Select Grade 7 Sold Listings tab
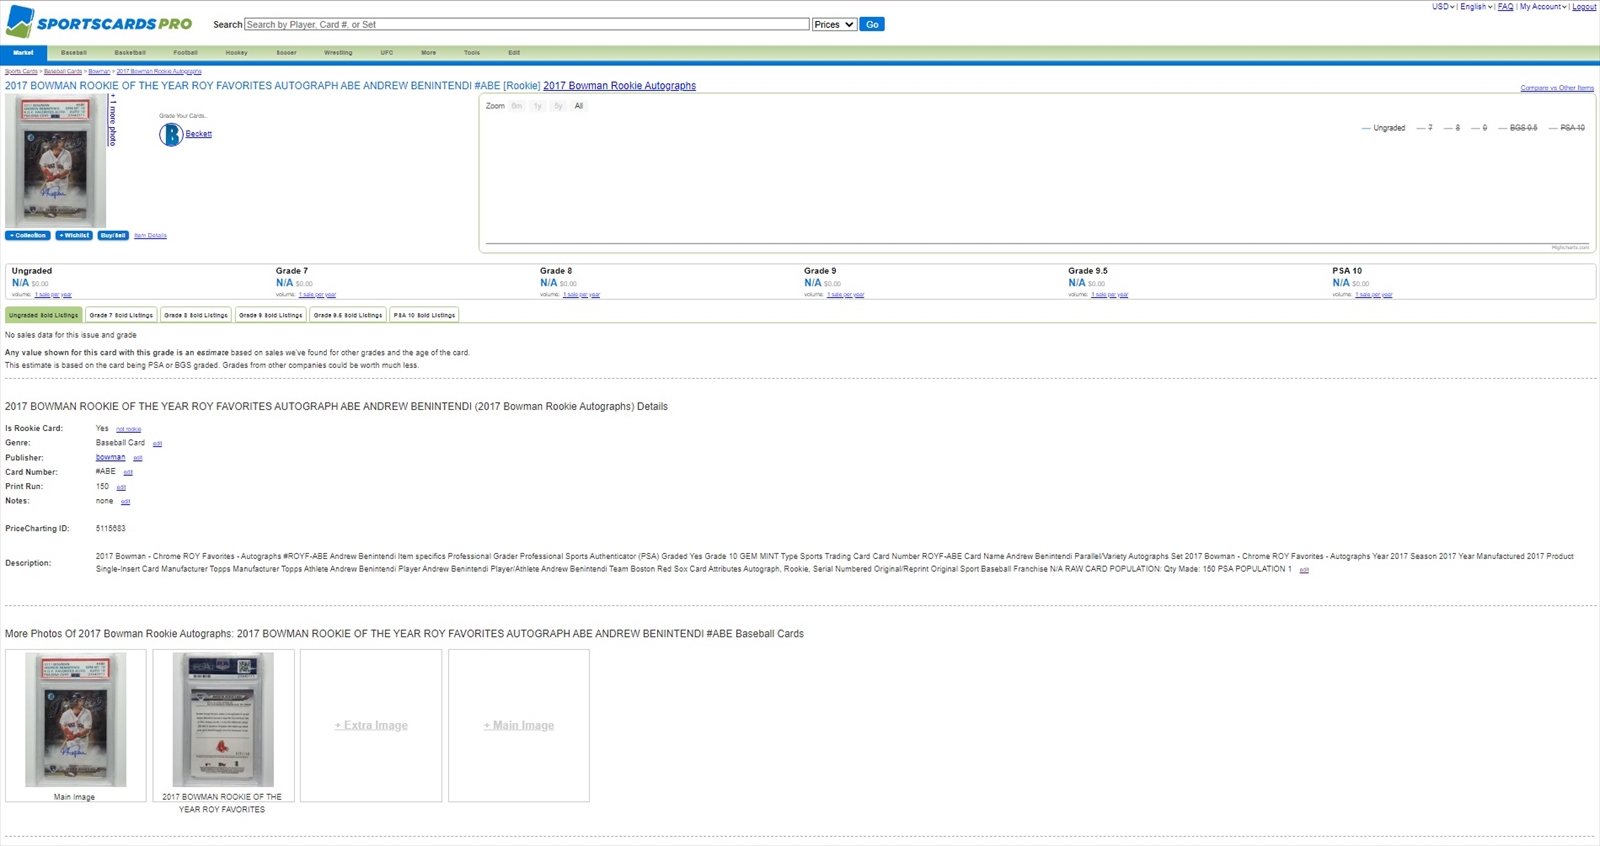Viewport: 1600px width, 846px height. point(121,315)
